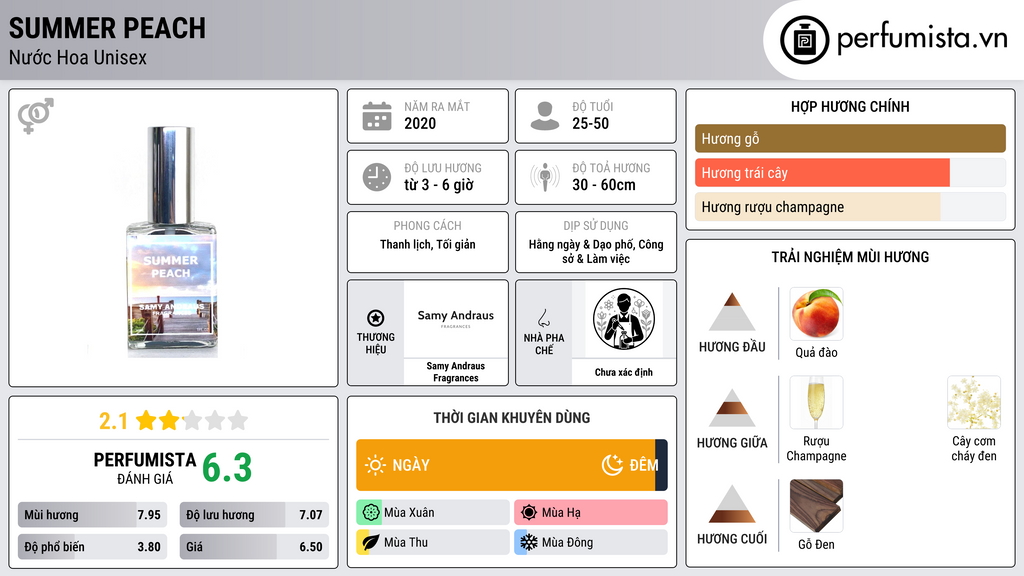Viewport: 1024px width, 576px height.
Task: Click the champagne glass image
Action: tap(816, 402)
